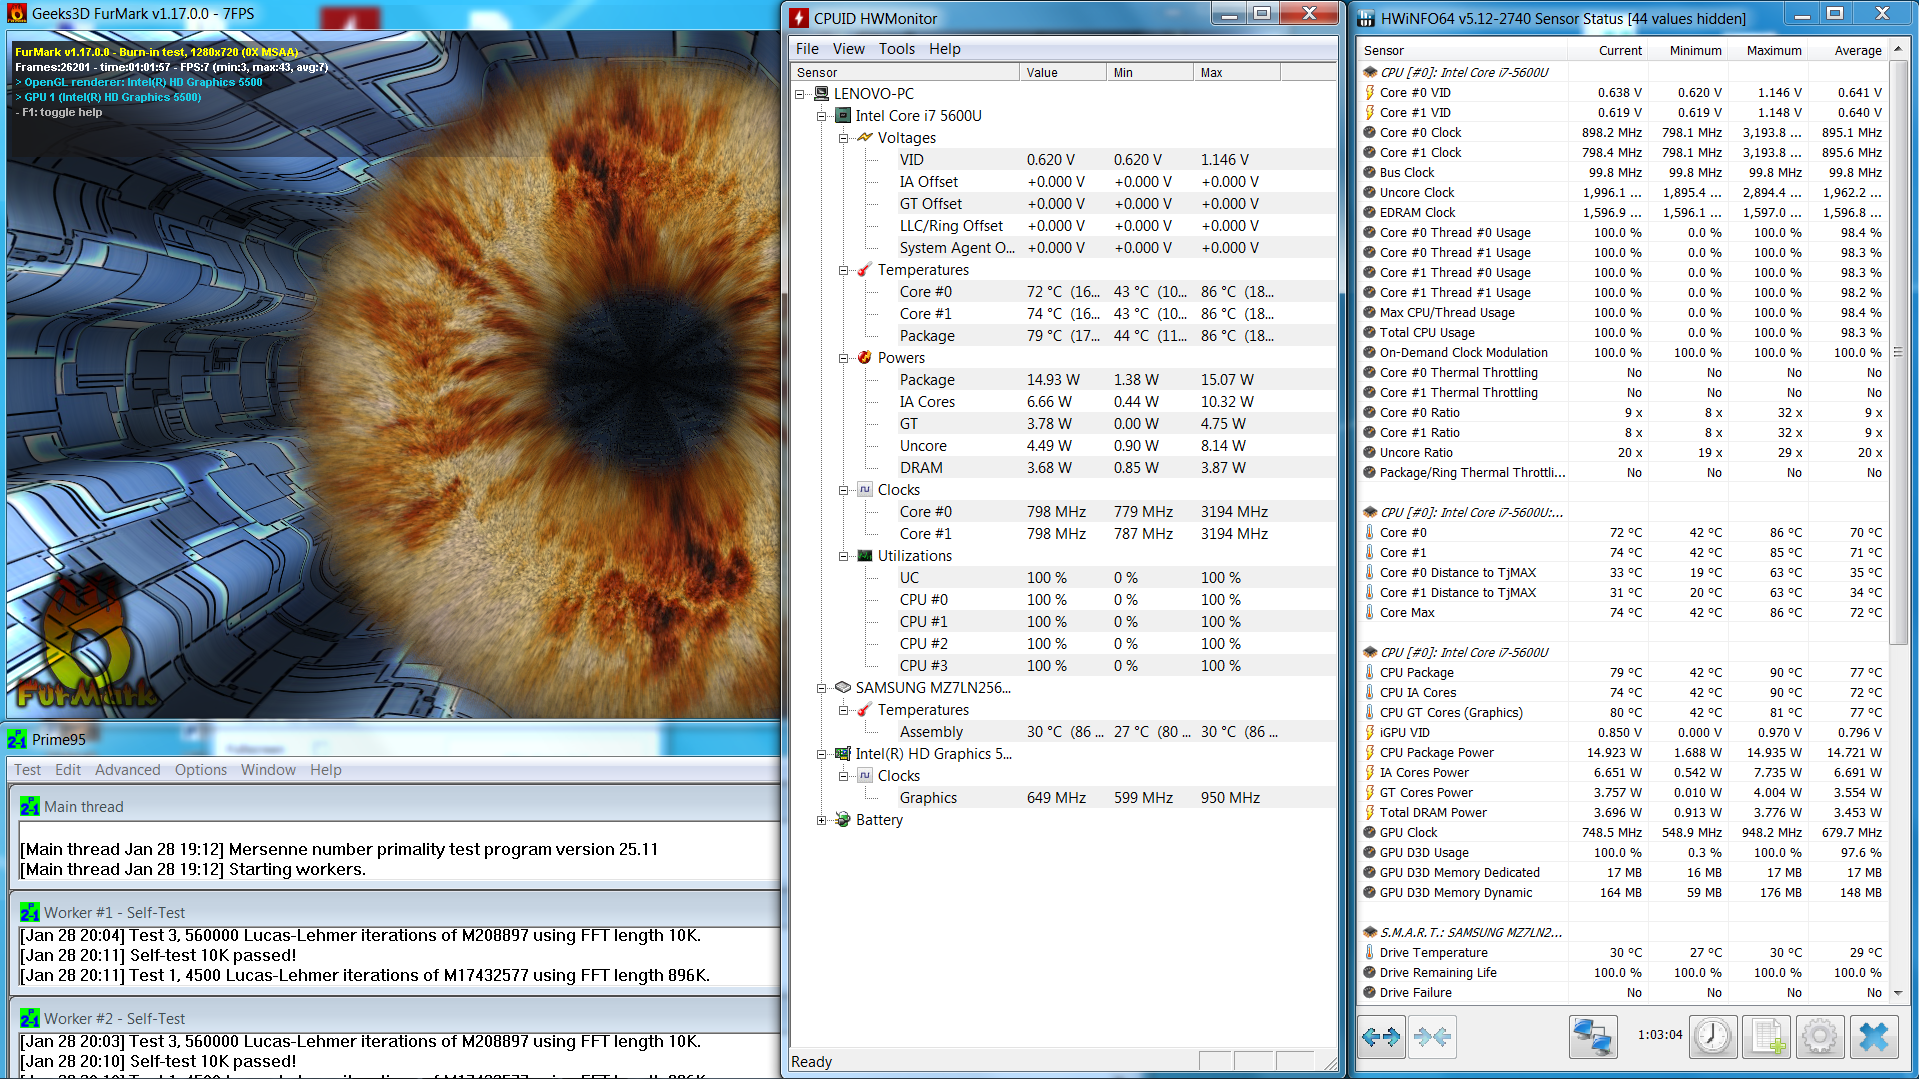Collapse the Intel Core i7 5600U node
The height and width of the screenshot is (1079, 1919).
[x=821, y=116]
